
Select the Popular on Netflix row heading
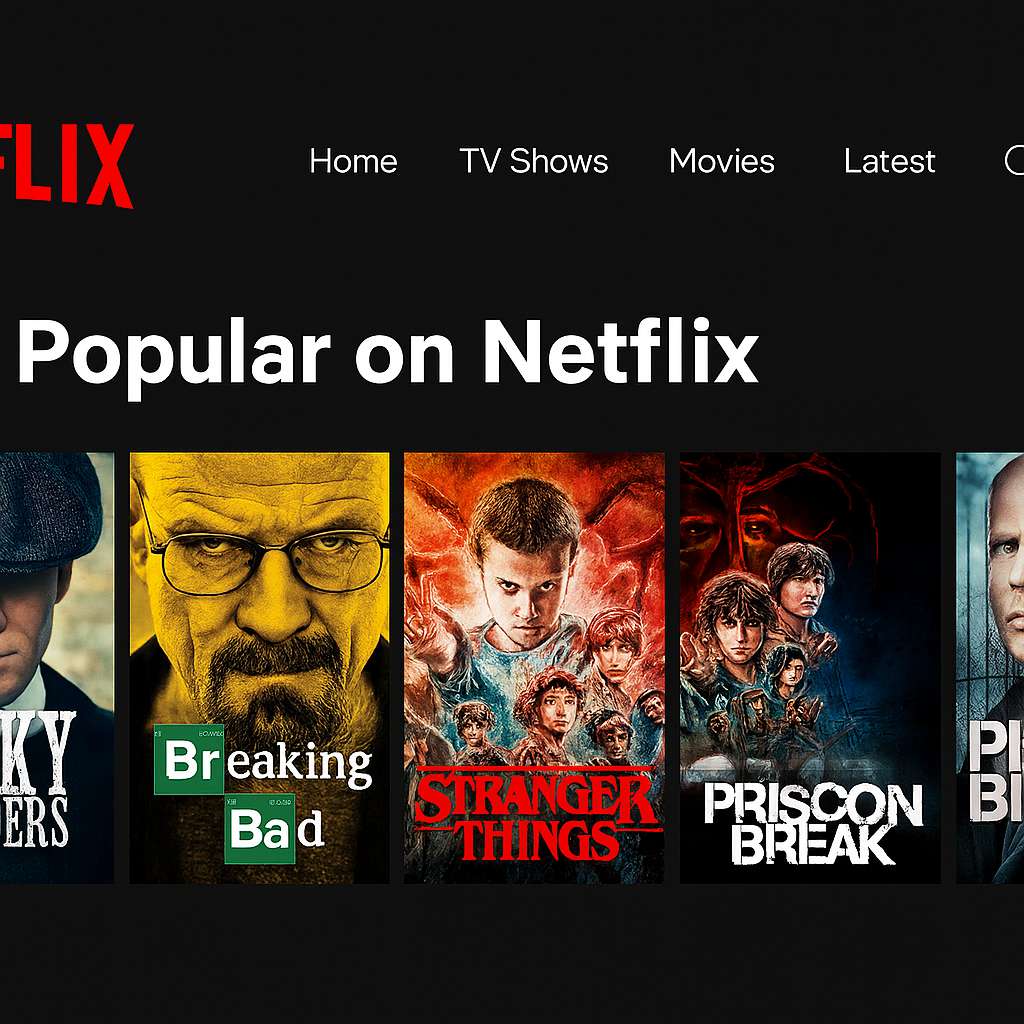pyautogui.click(x=388, y=354)
